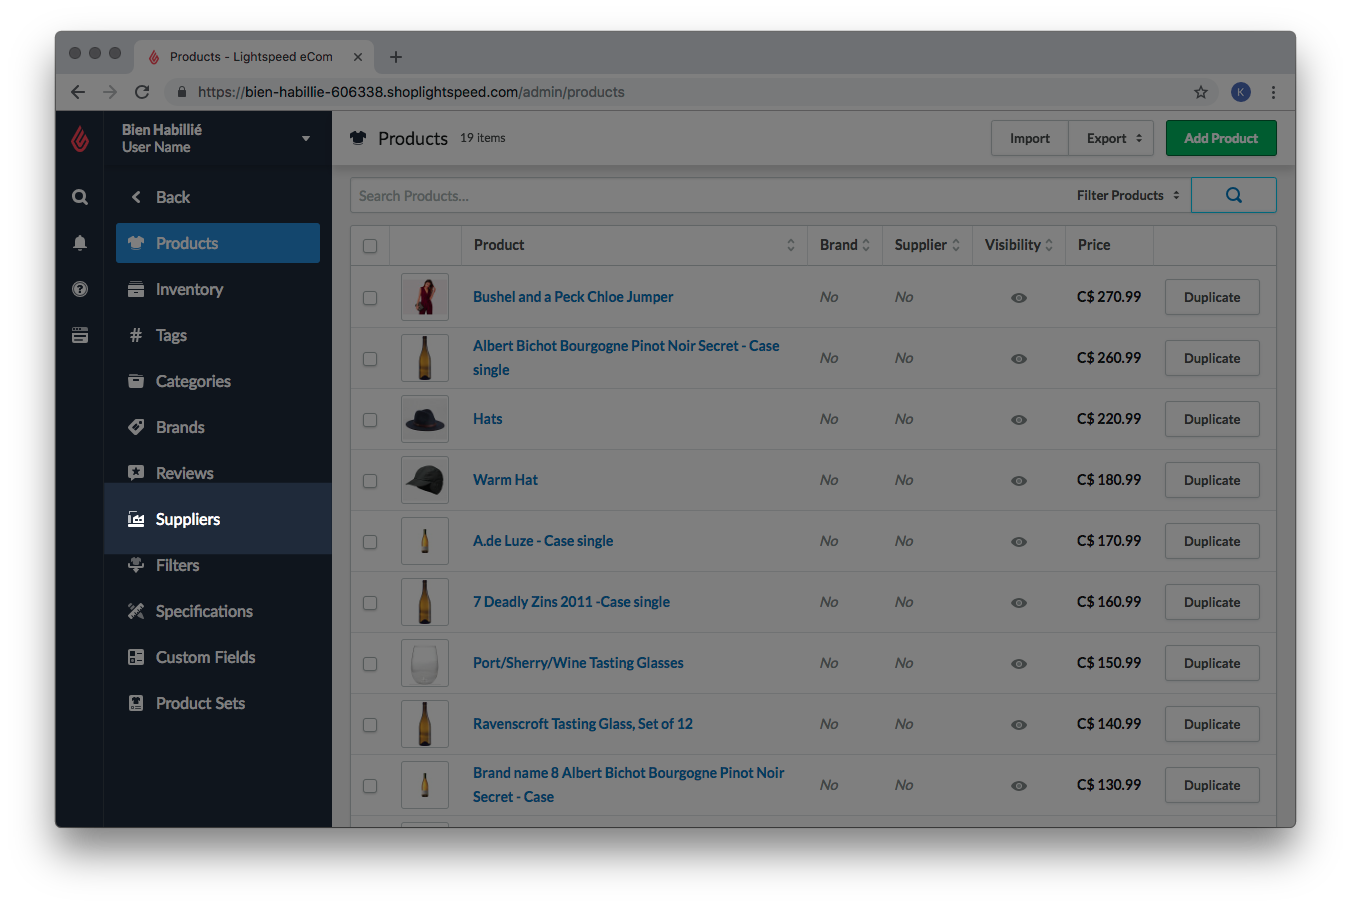Click the Lightspeed flame logo in the sidebar
The width and height of the screenshot is (1351, 907).
[x=80, y=139]
